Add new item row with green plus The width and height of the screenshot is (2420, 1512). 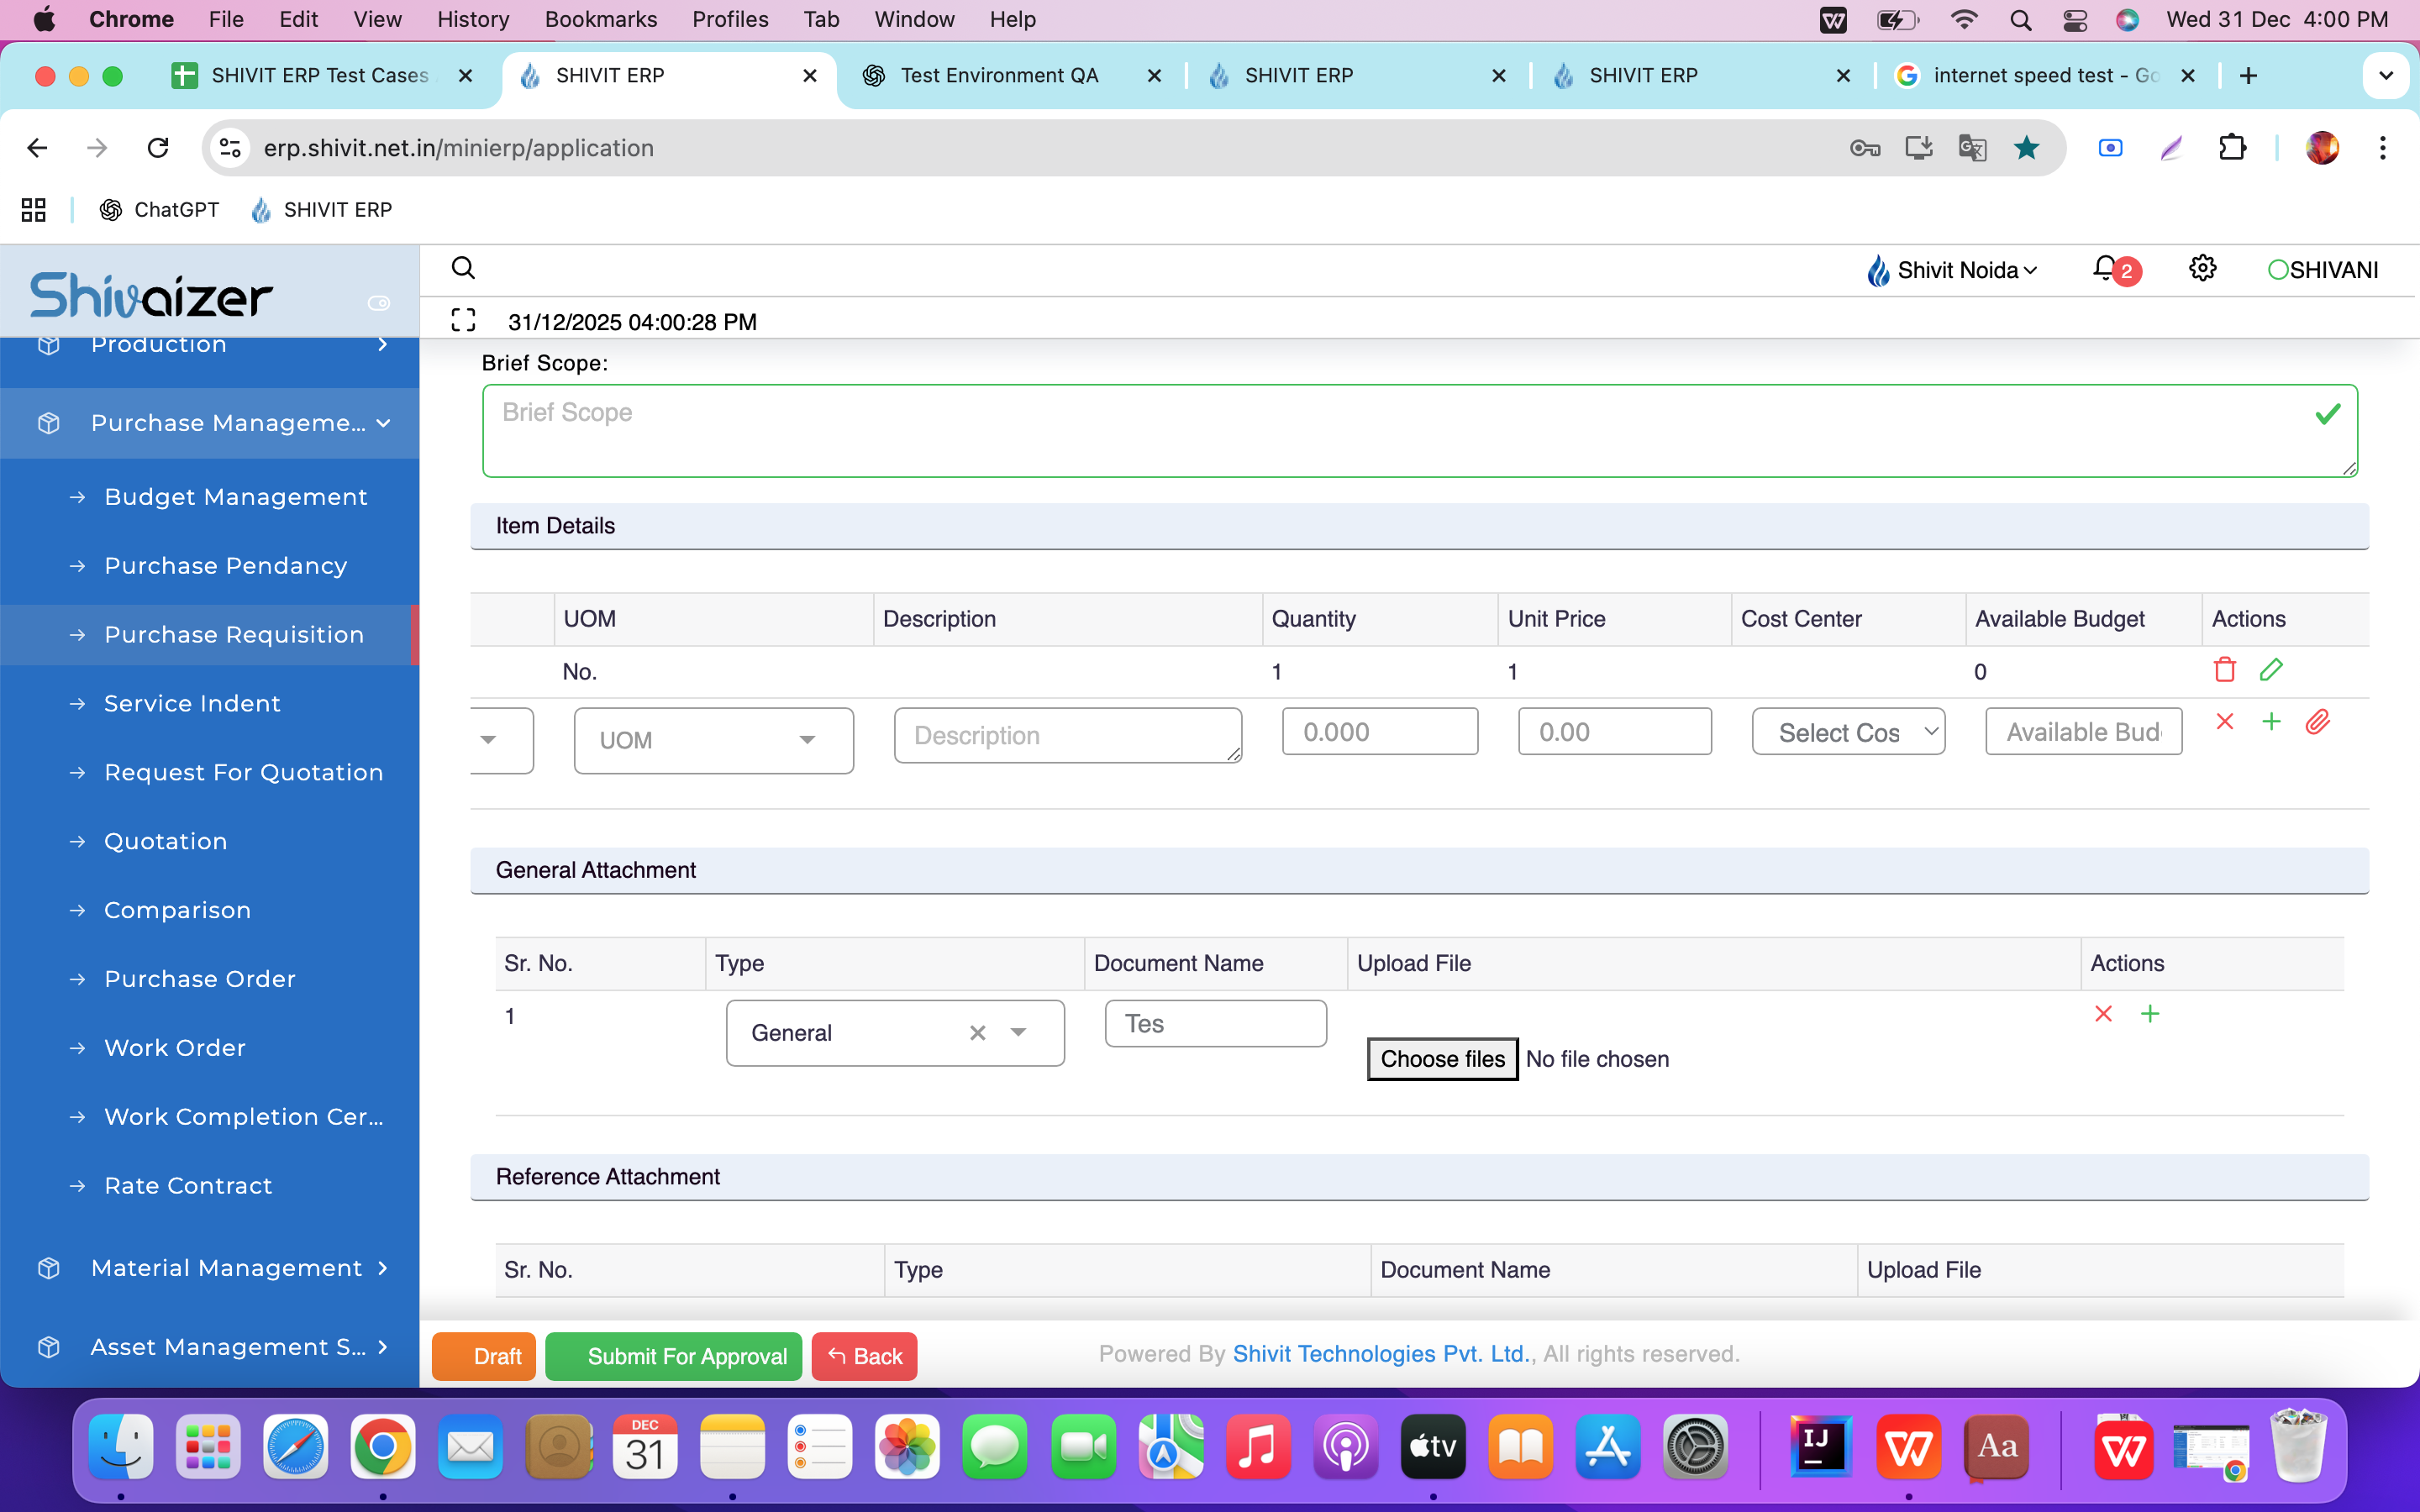coord(2271,722)
